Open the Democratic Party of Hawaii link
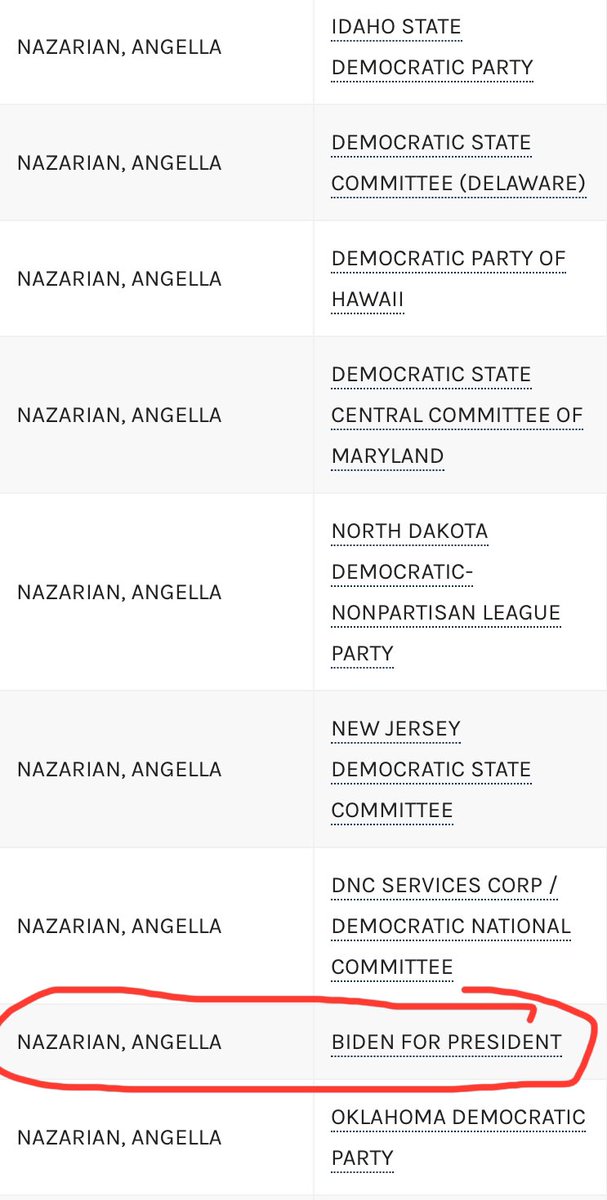The image size is (607, 1200). [x=448, y=279]
